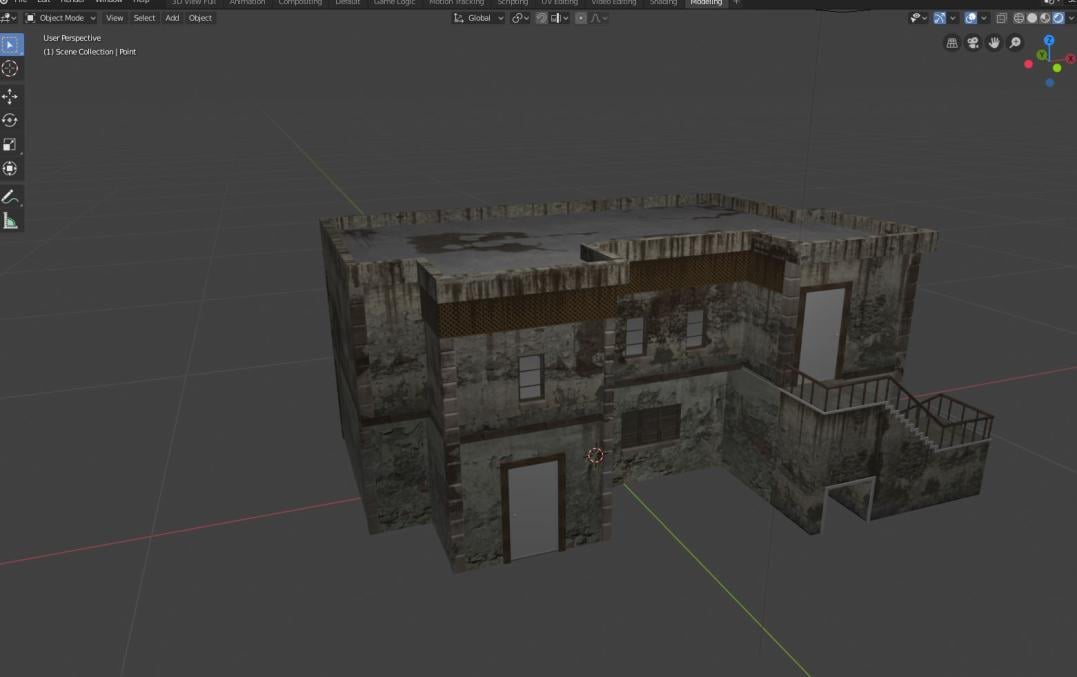Add a new workspace with plus button

tap(736, 3)
